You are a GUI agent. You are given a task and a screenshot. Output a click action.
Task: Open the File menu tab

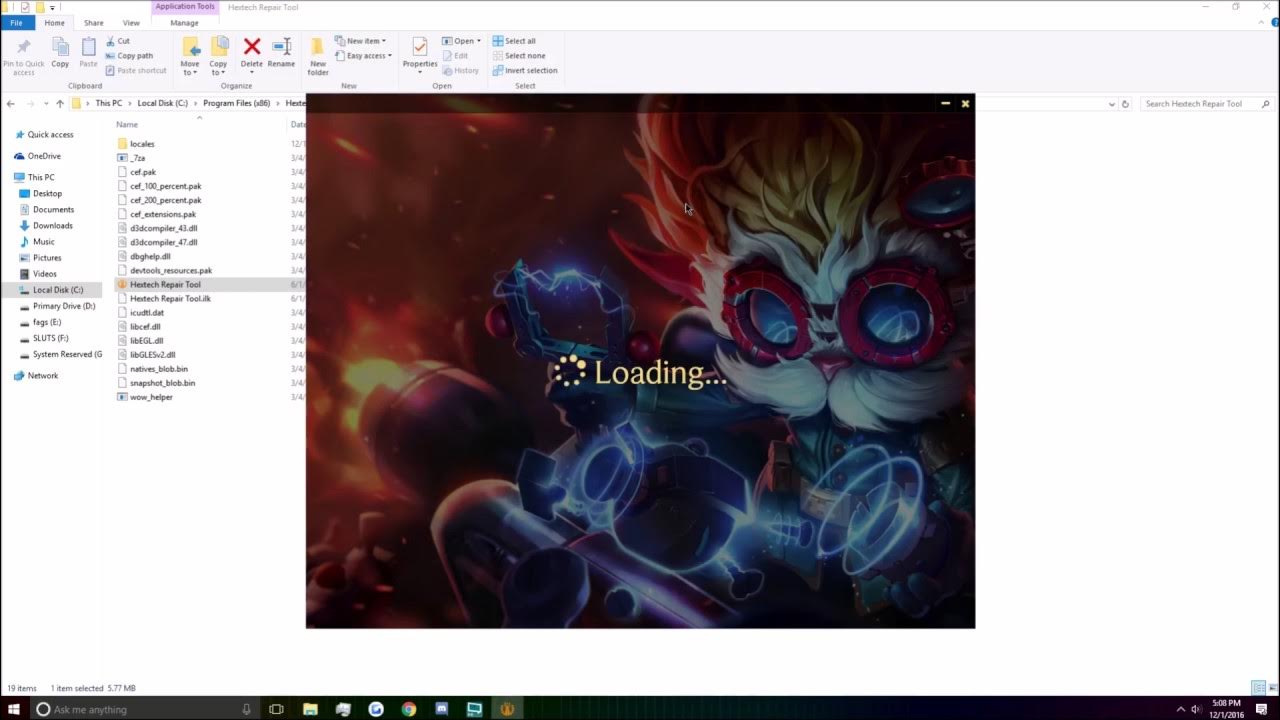(16, 23)
